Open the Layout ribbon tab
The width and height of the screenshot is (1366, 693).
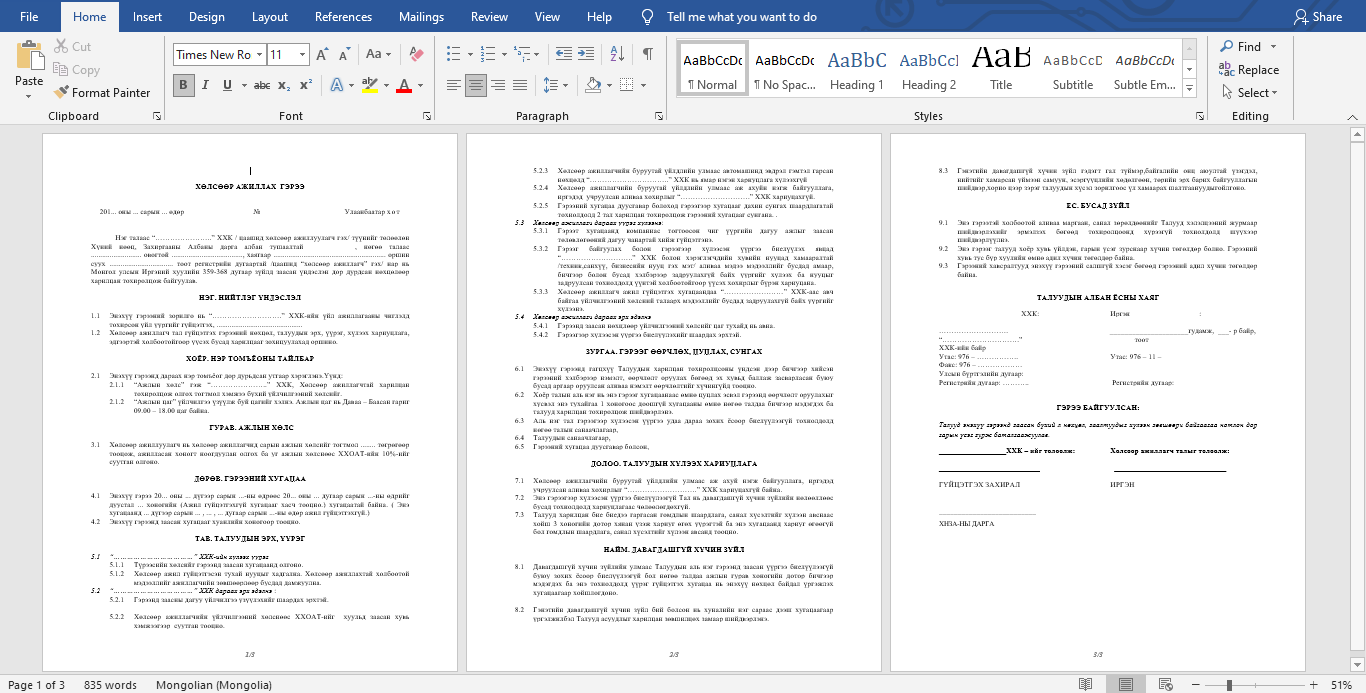tap(269, 17)
